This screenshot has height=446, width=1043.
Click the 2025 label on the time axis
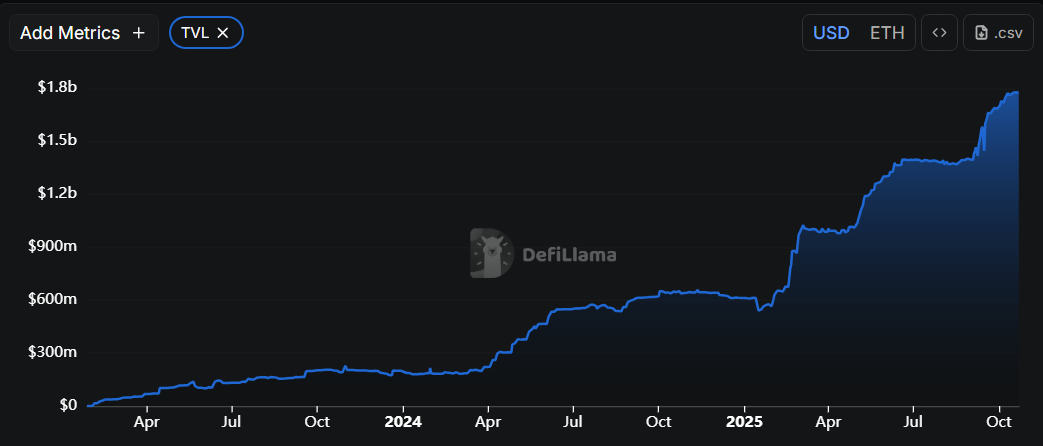point(744,423)
